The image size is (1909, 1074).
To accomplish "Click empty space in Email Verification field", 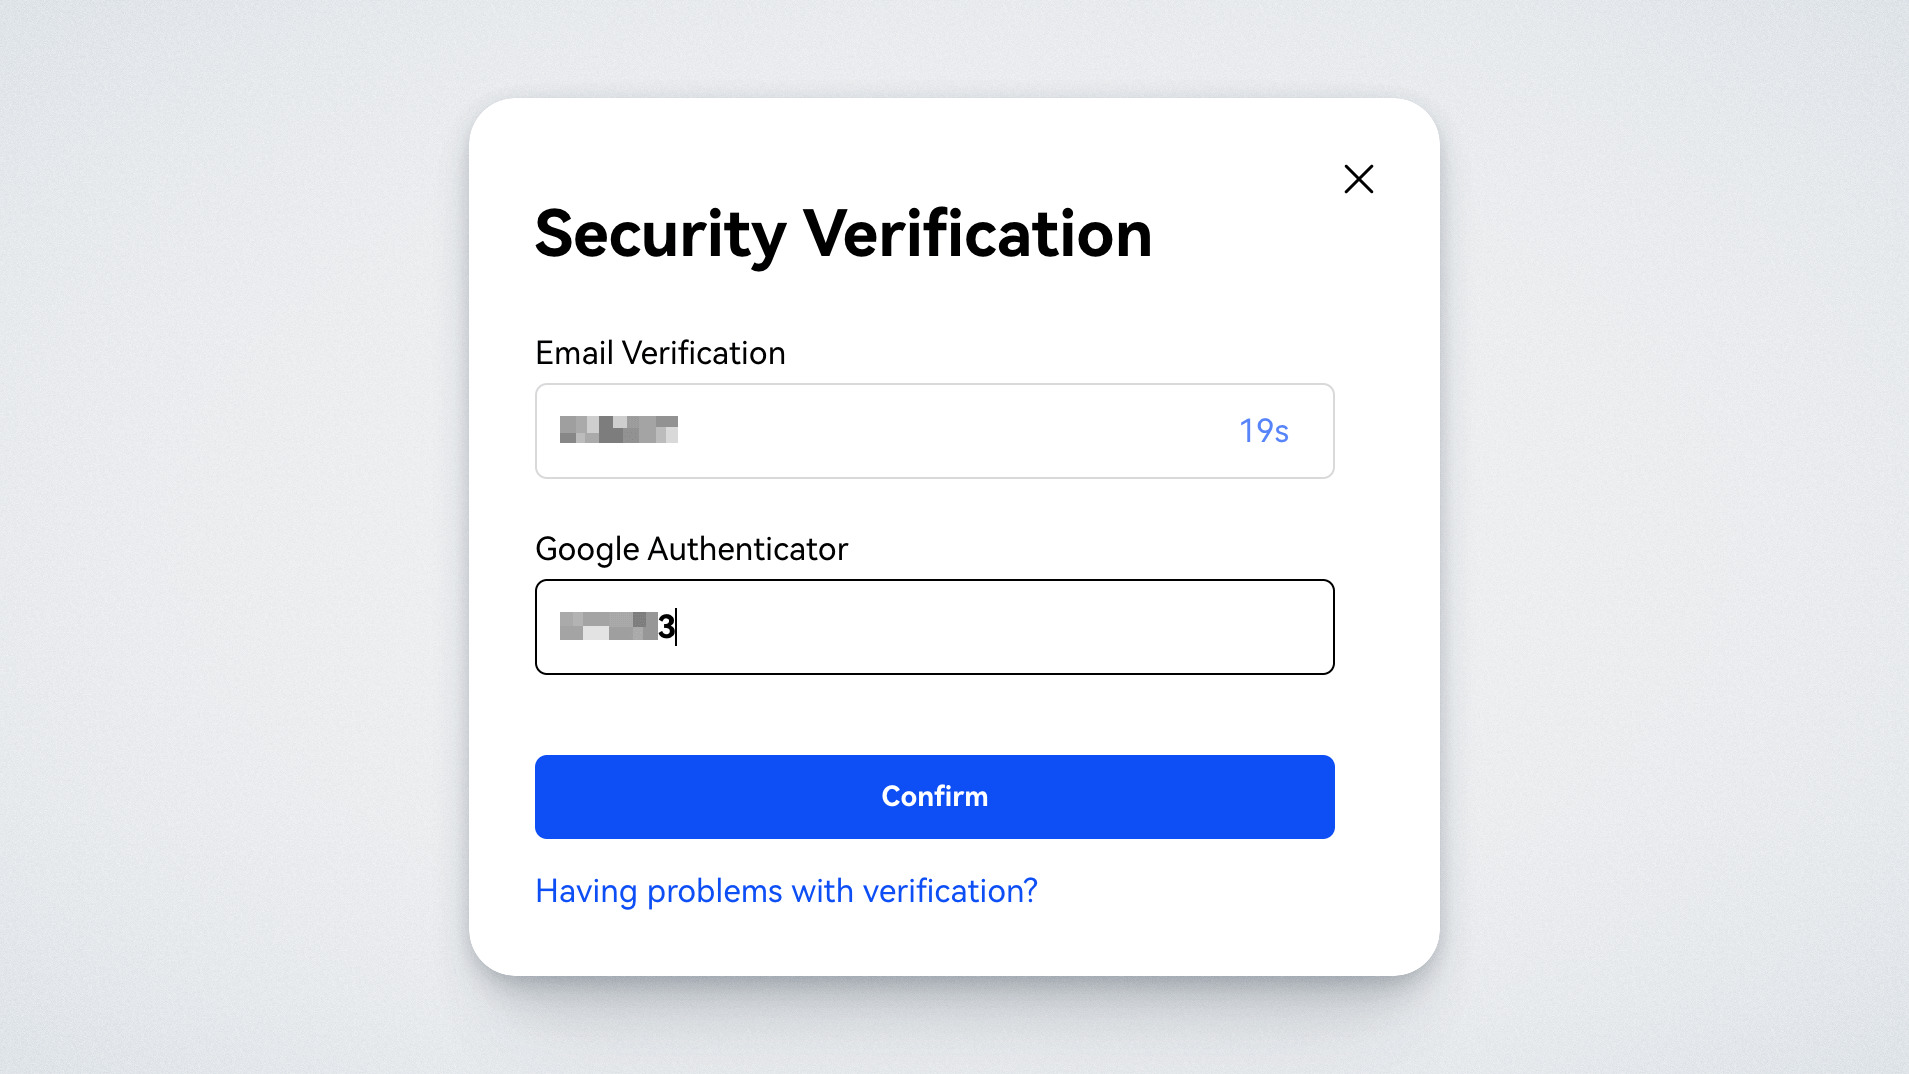I will click(x=950, y=431).
